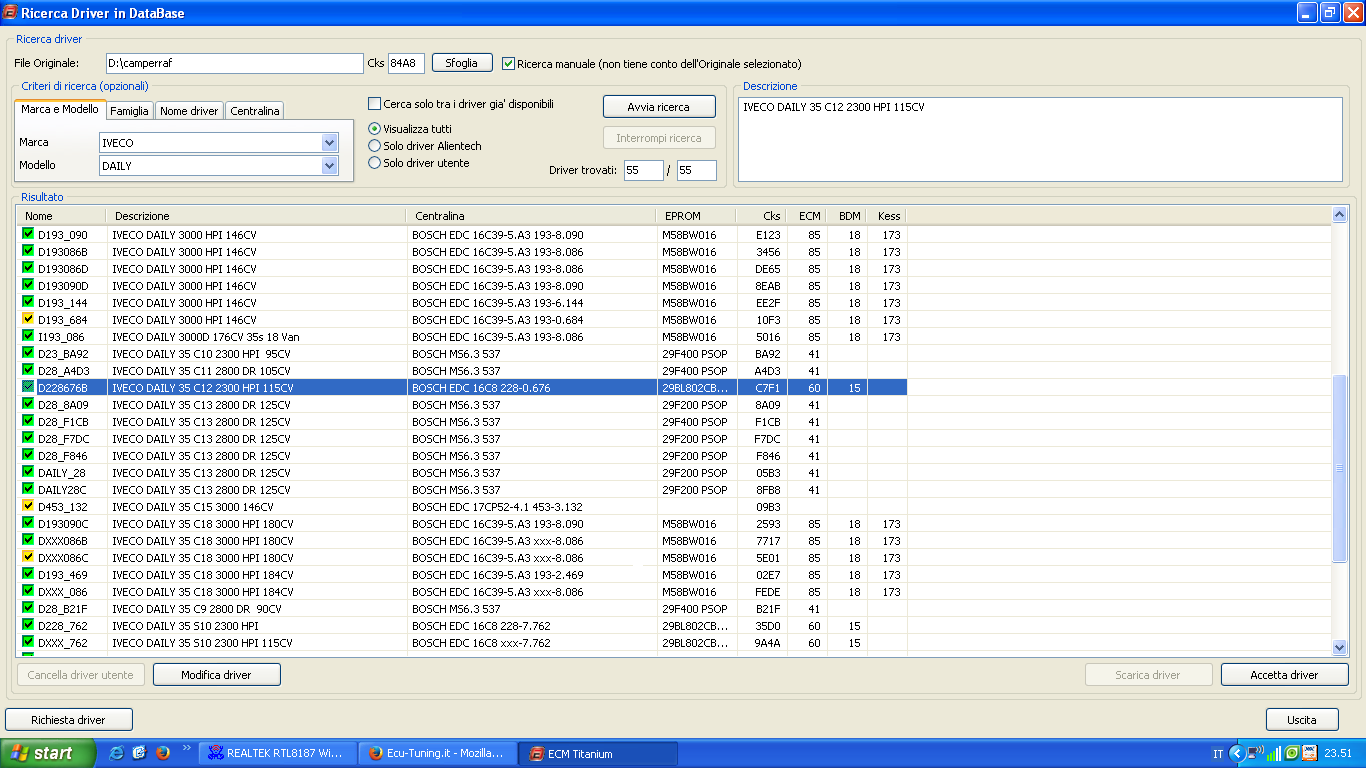Click the IT language indicator in taskbar
This screenshot has height=768, width=1366.
click(x=1217, y=754)
